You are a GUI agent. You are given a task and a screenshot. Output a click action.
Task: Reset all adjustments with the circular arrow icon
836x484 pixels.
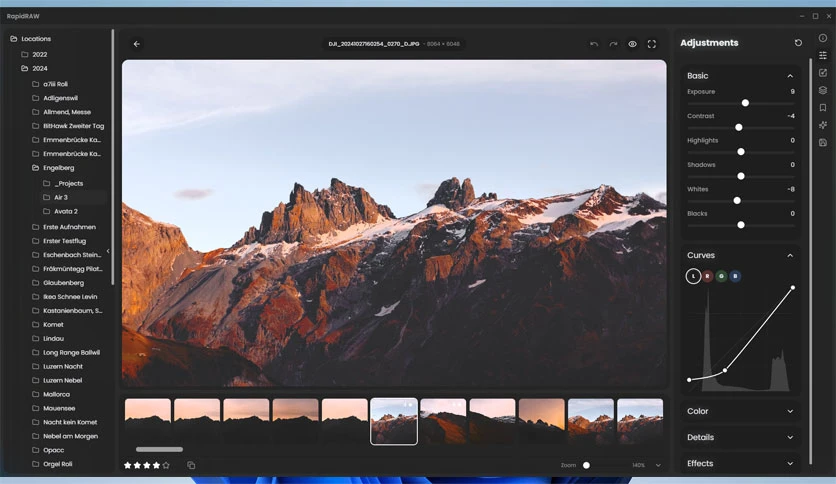click(x=798, y=43)
